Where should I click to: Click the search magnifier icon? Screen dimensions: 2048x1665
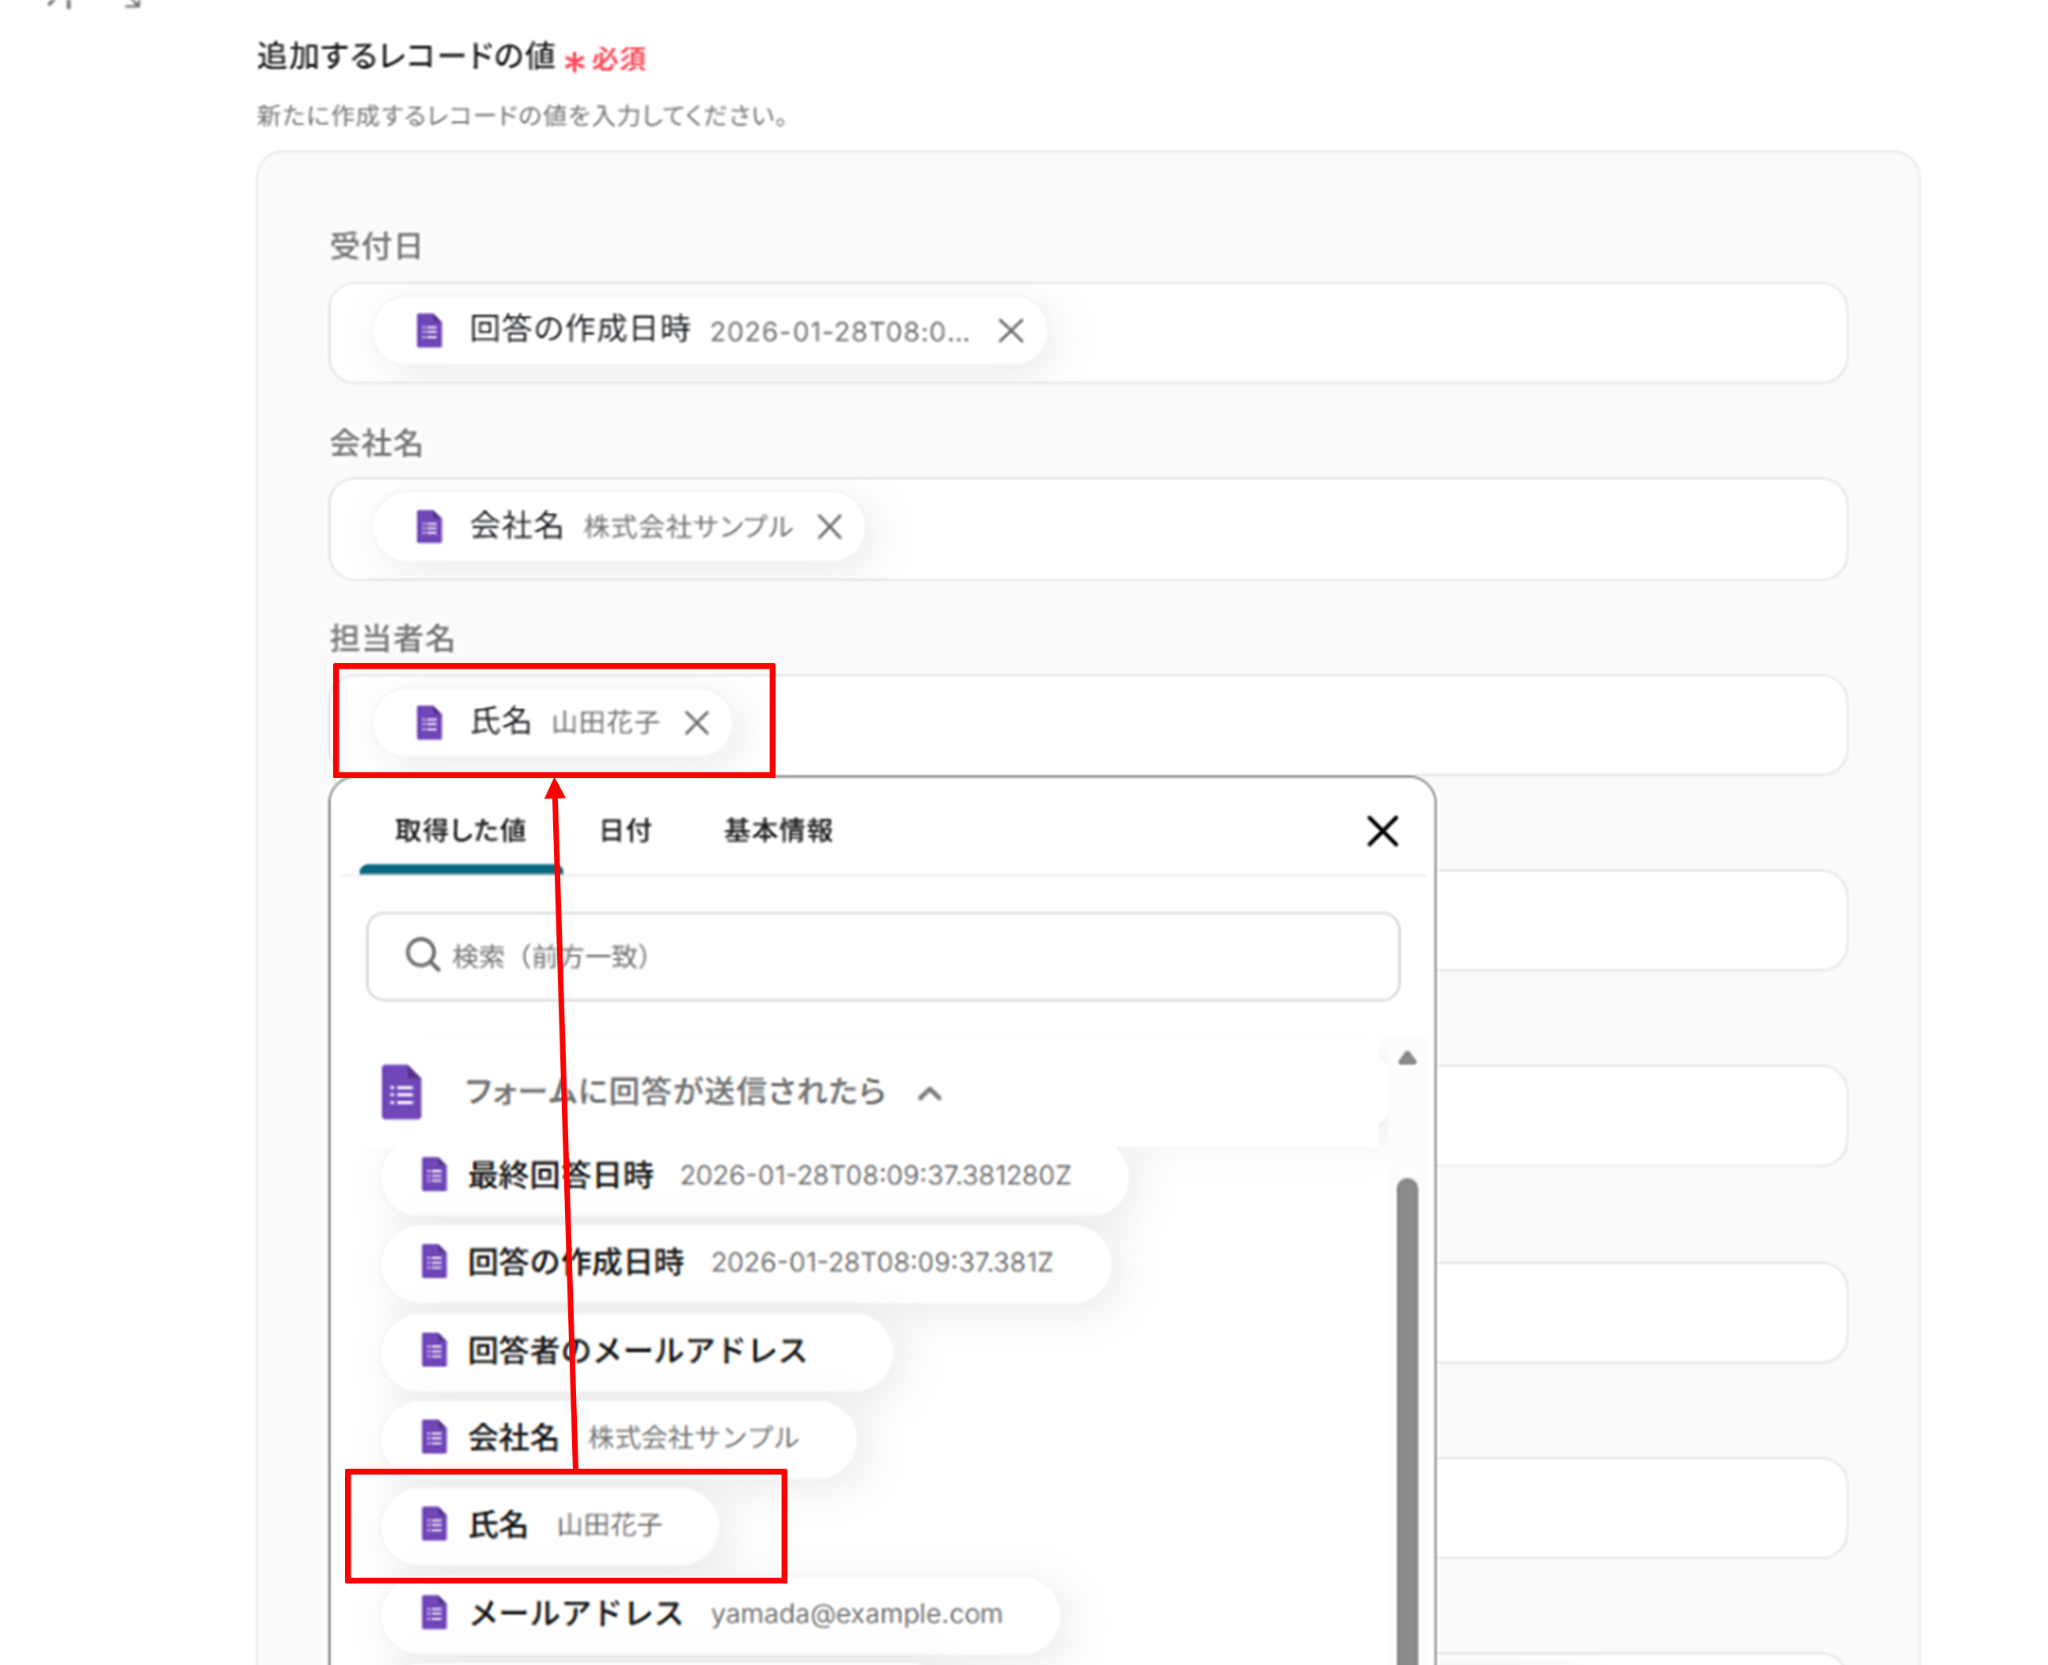tap(422, 955)
